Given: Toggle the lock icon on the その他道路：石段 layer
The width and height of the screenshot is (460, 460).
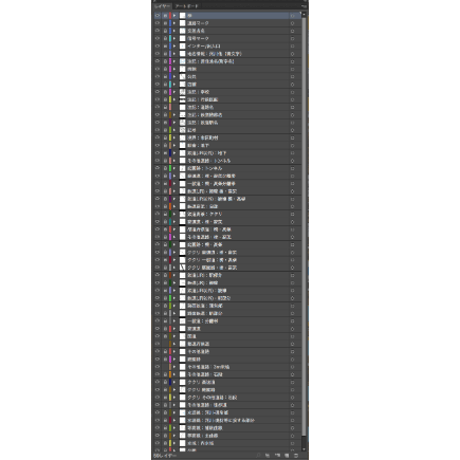Looking at the screenshot, I should (x=165, y=374).
